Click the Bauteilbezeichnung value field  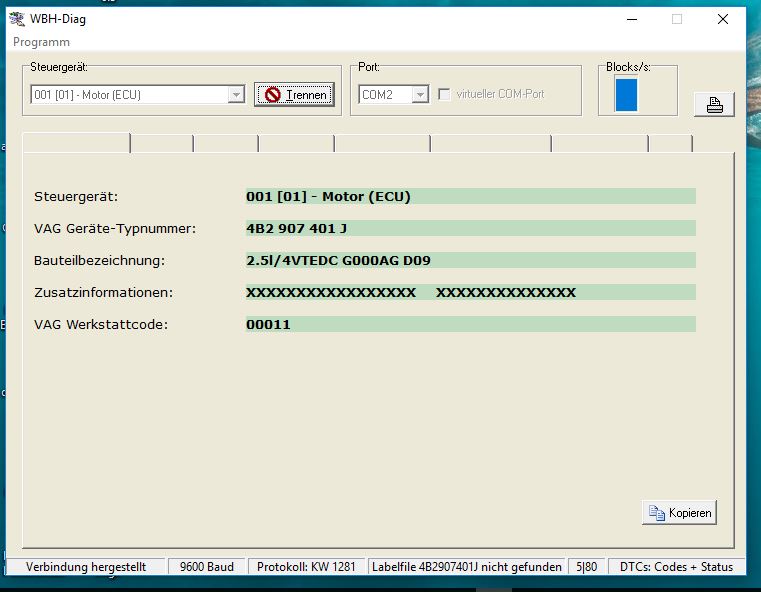point(470,260)
